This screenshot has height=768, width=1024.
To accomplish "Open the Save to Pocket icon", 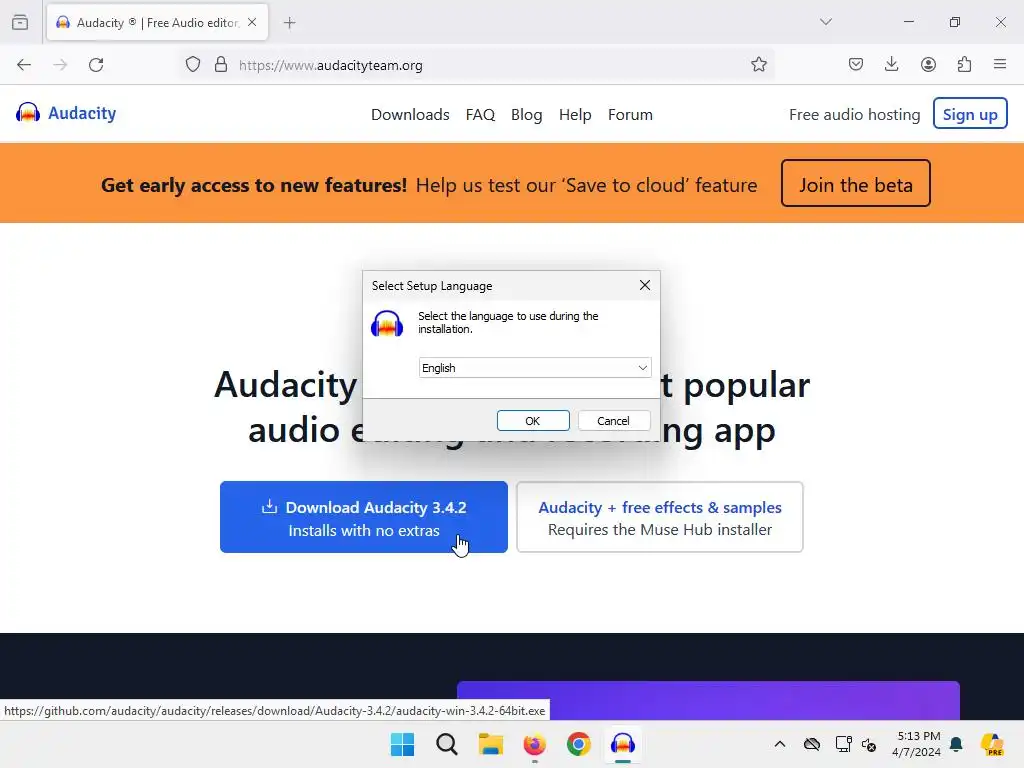I will coord(856,65).
